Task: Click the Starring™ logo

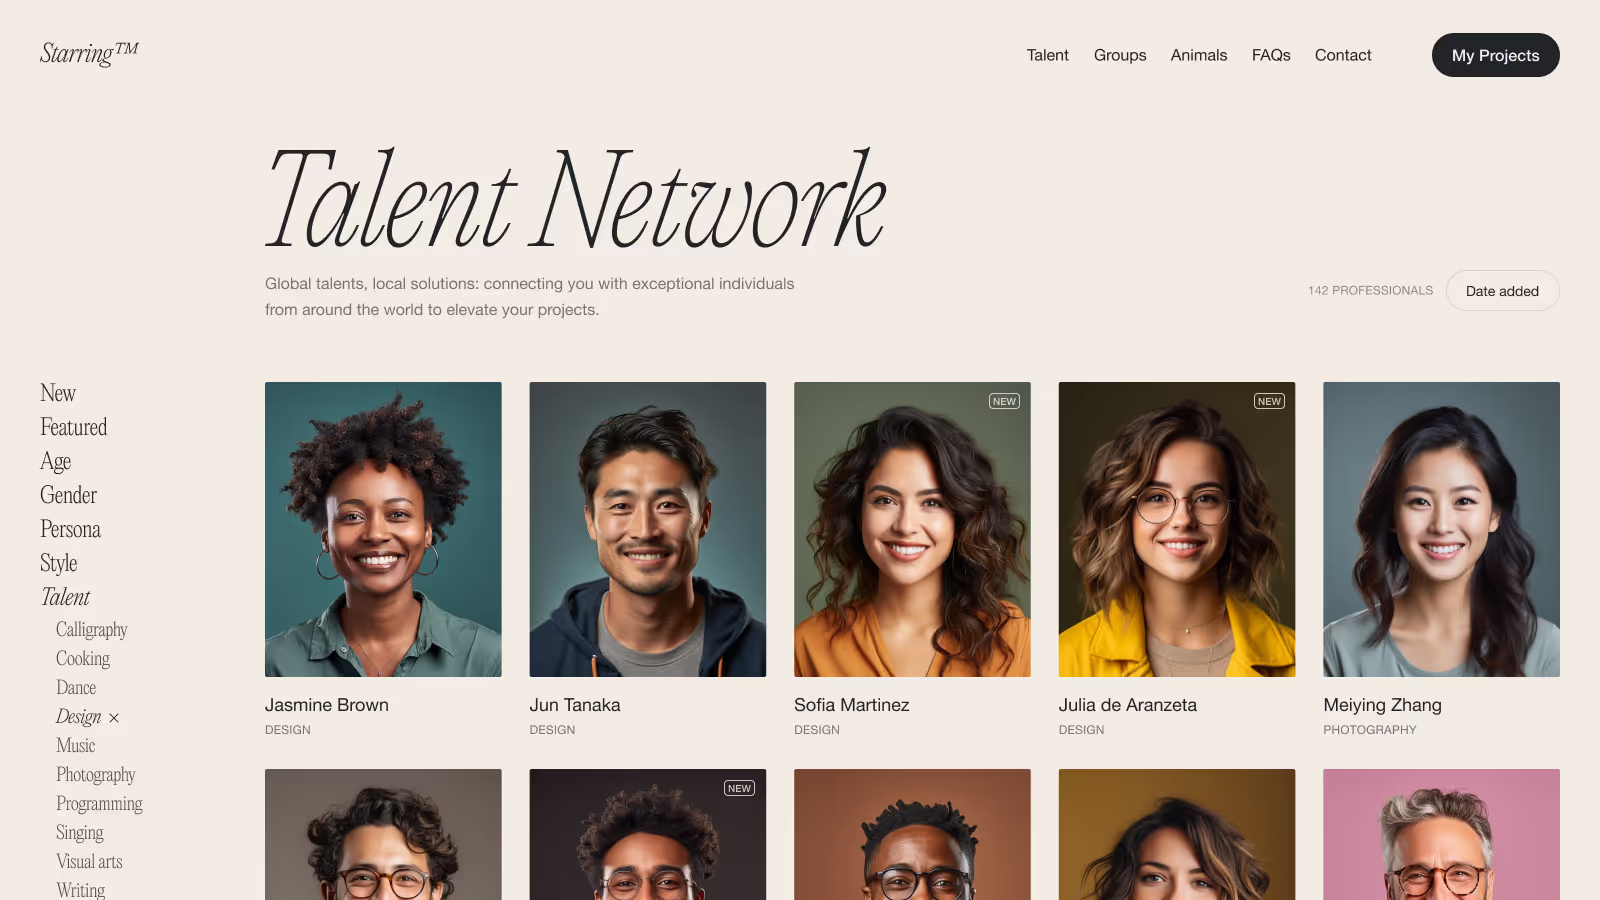Action: tap(89, 53)
